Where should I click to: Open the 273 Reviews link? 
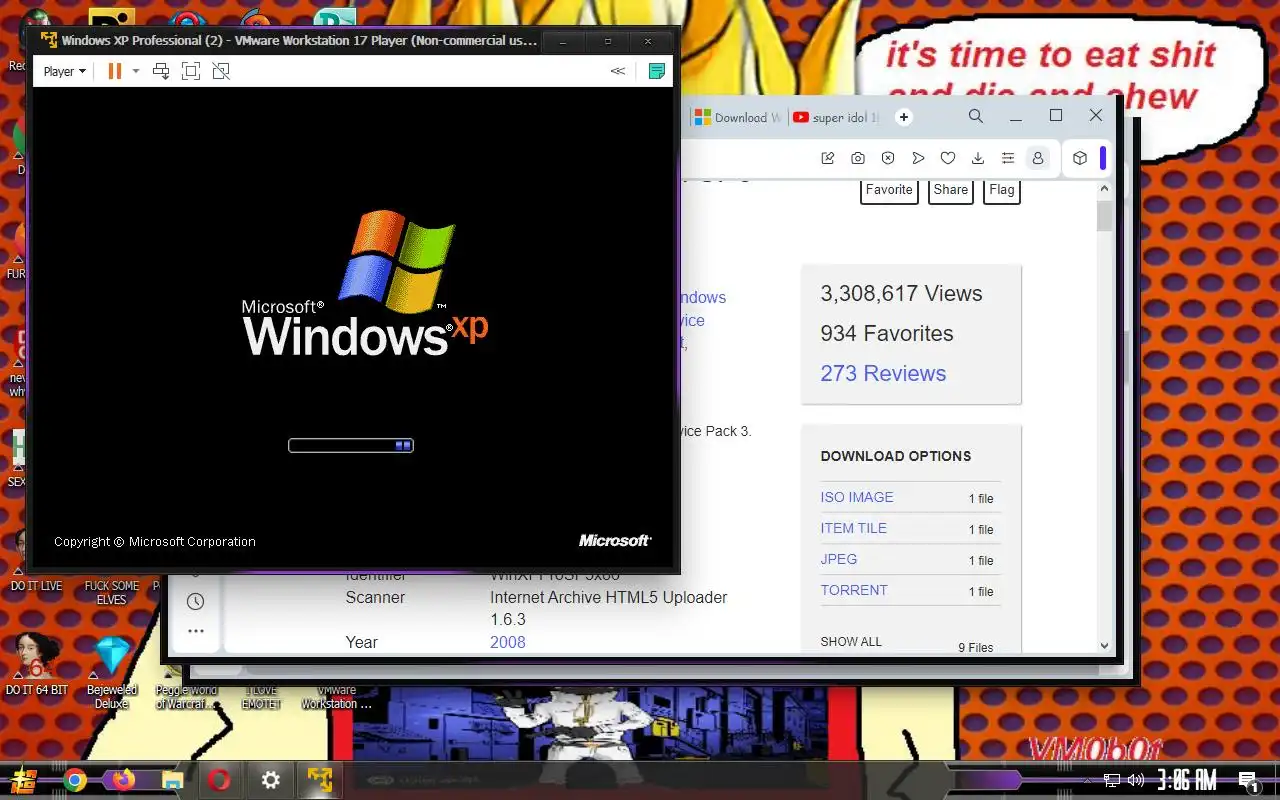coord(883,373)
